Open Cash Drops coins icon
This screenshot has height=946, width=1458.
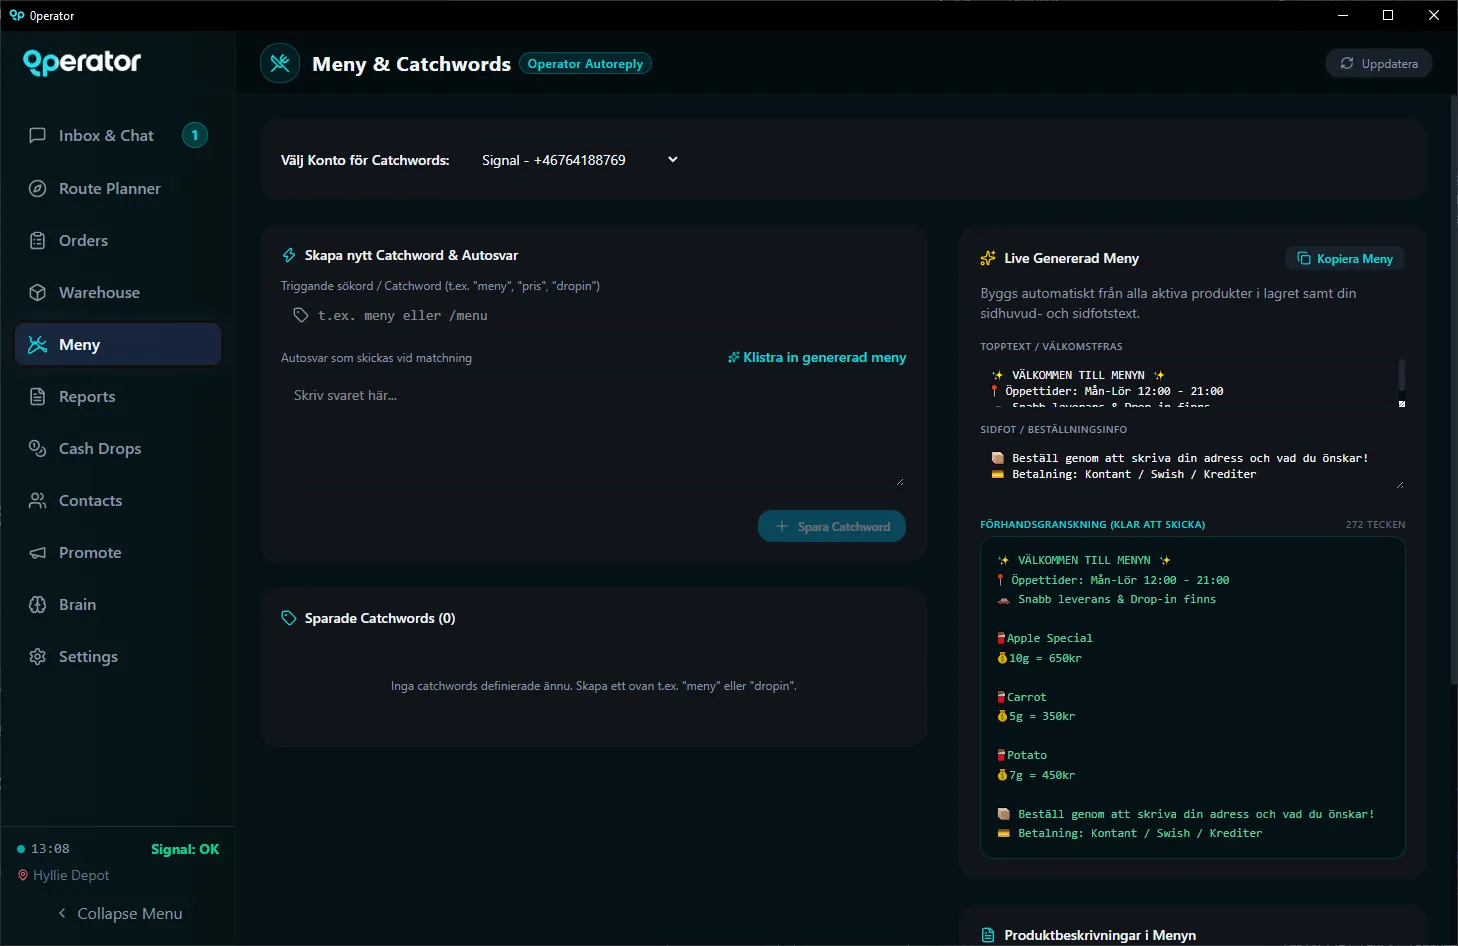[x=38, y=448]
